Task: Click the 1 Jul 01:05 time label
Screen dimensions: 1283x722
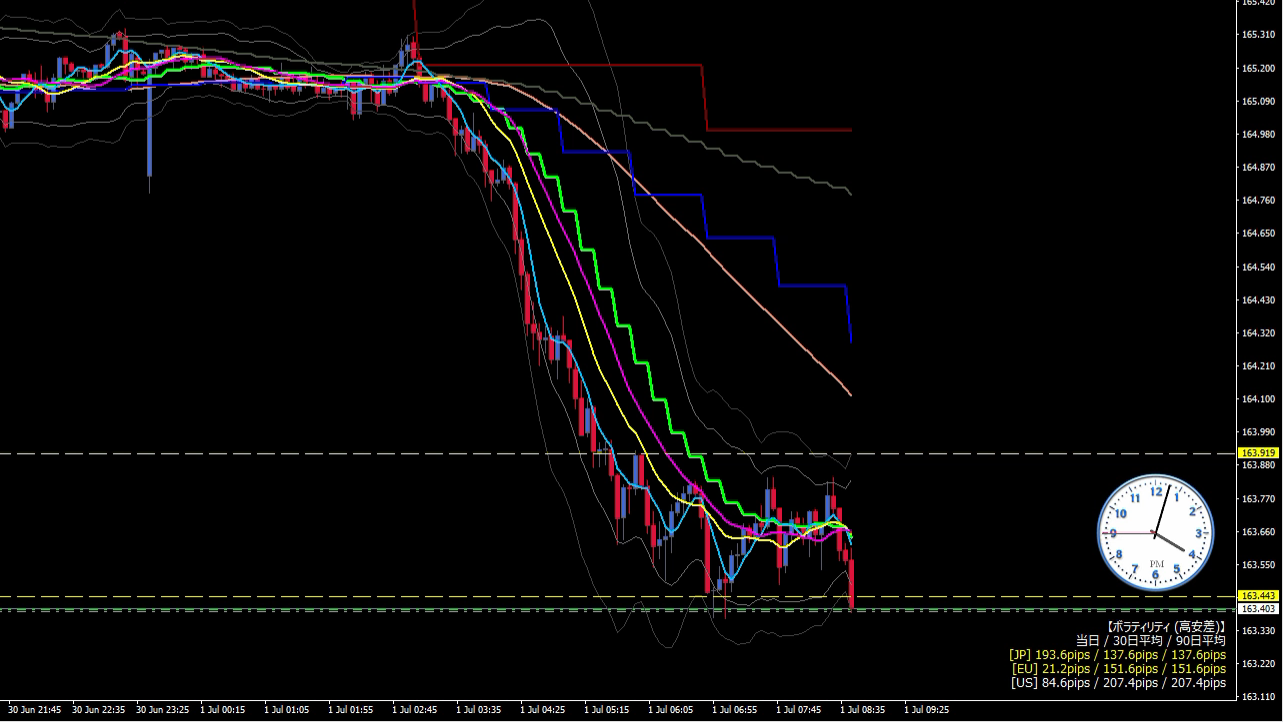Action: (x=287, y=709)
